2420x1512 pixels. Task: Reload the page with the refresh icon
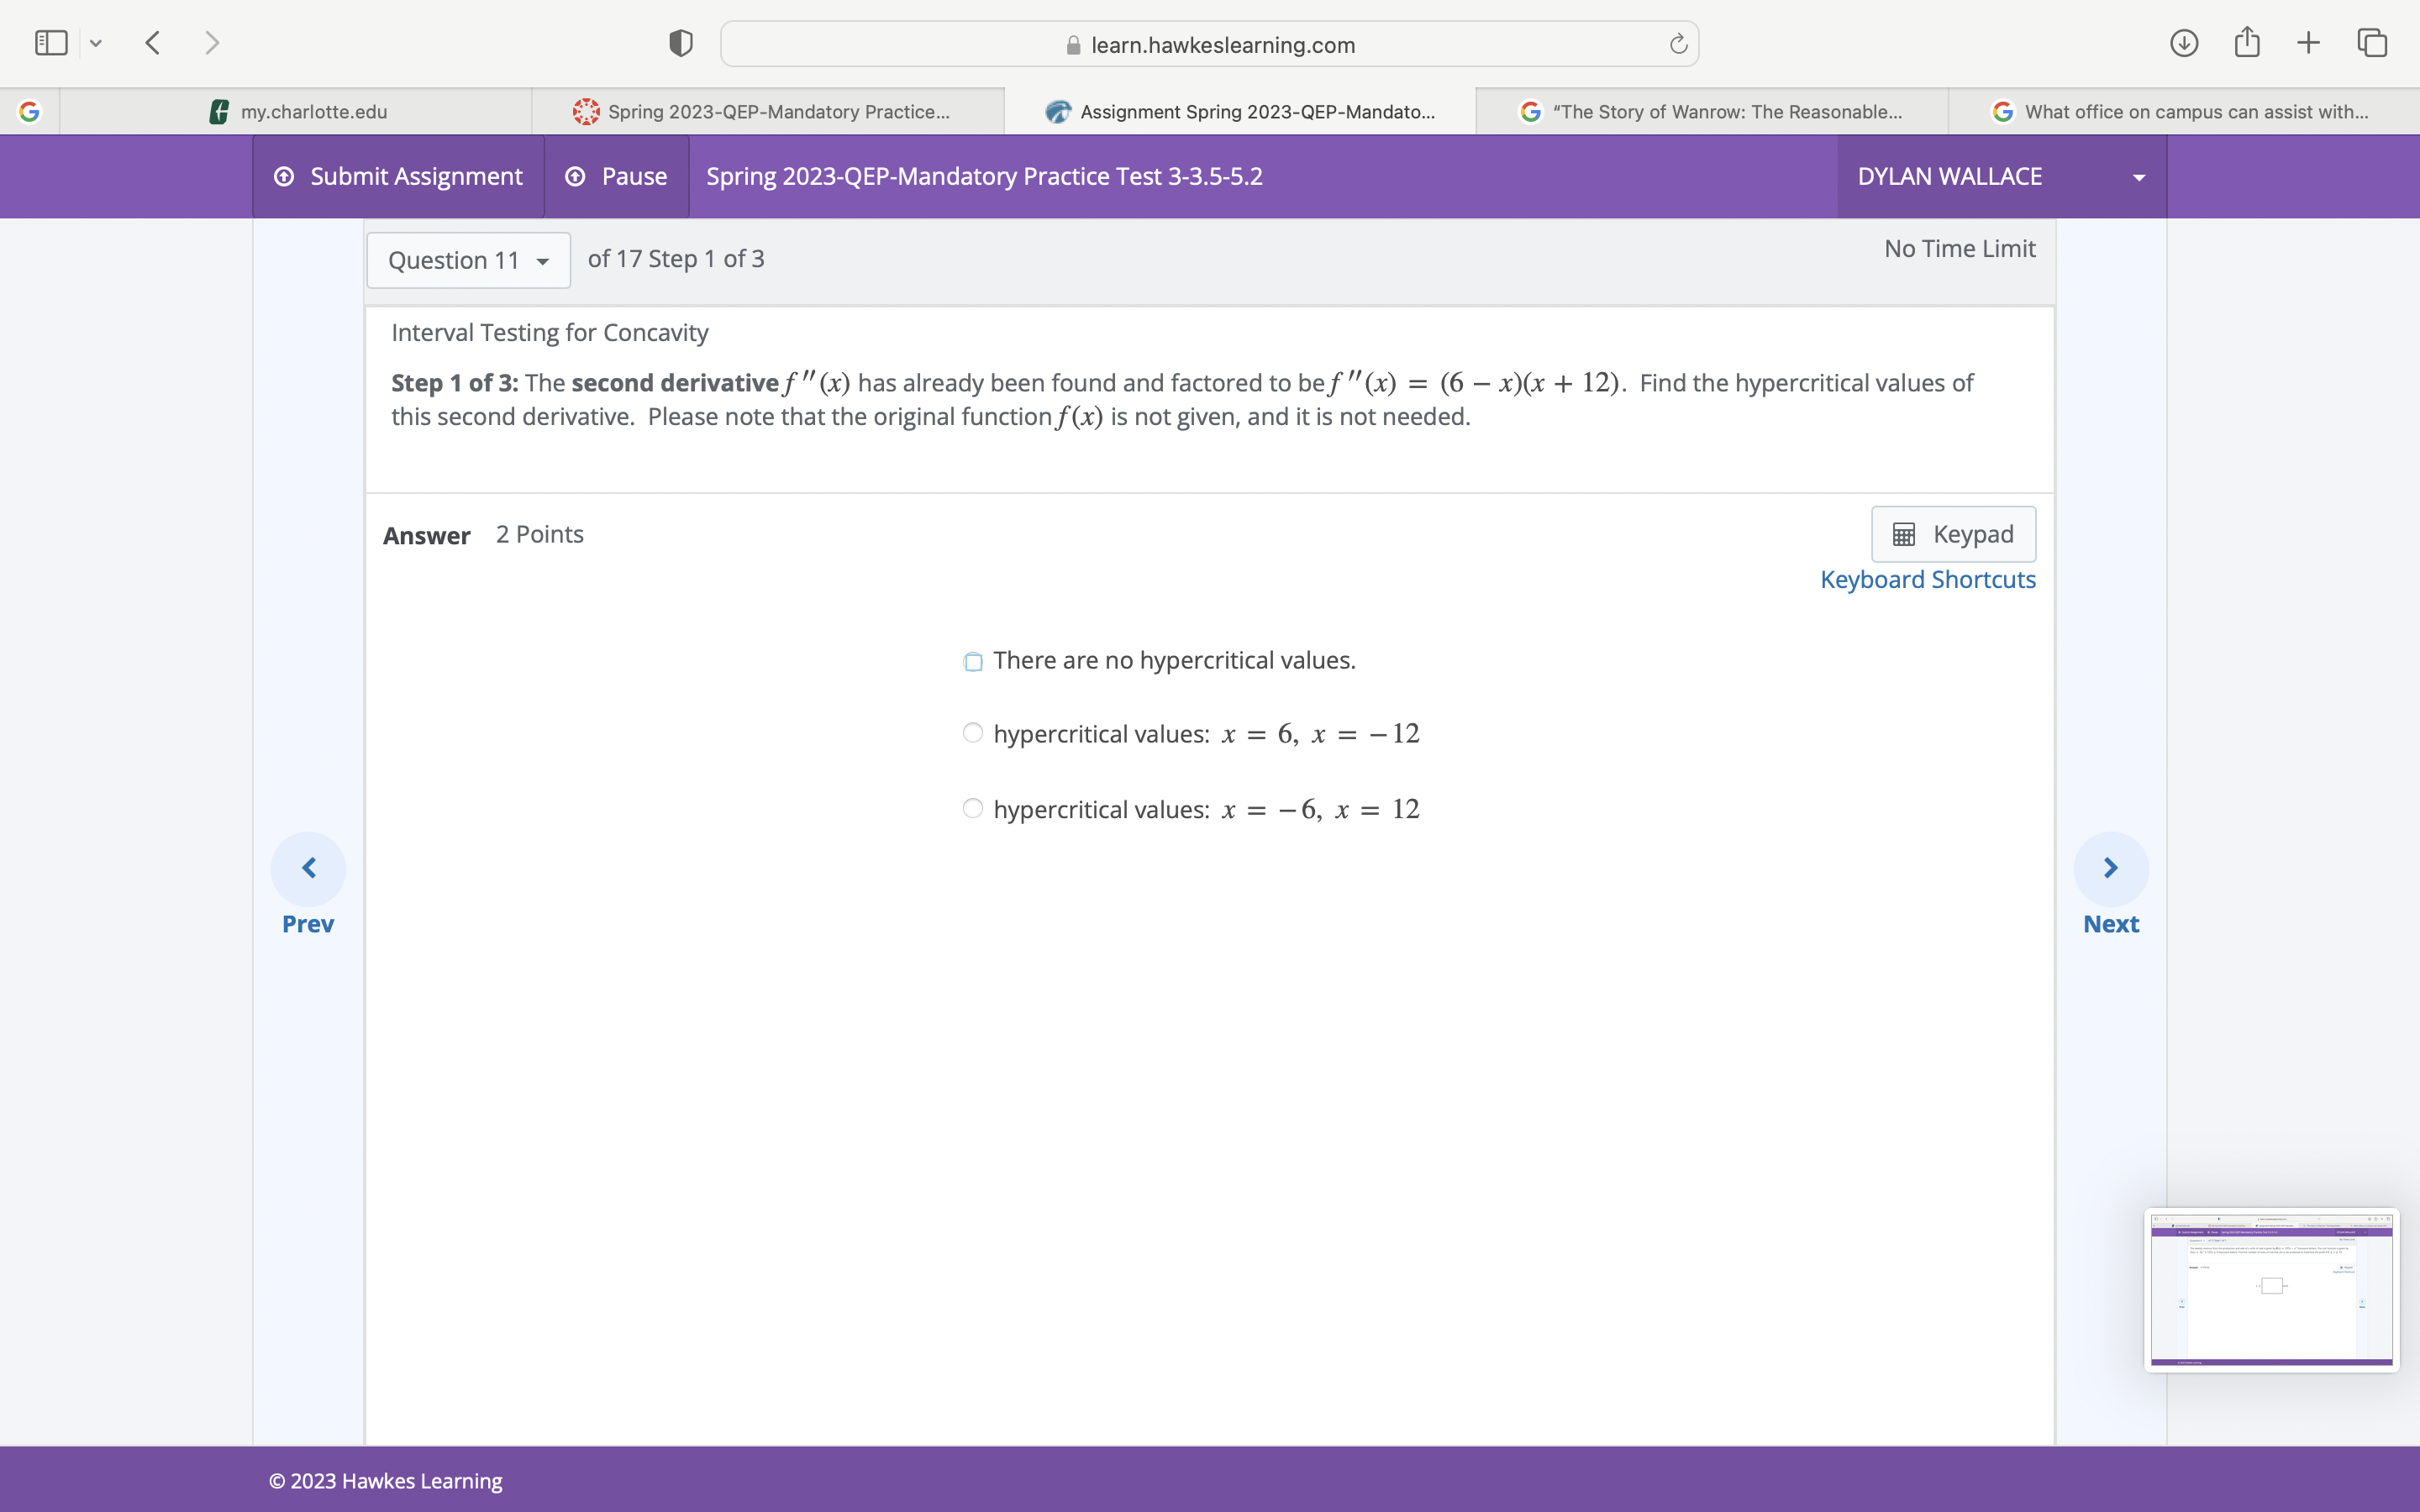(x=1678, y=44)
